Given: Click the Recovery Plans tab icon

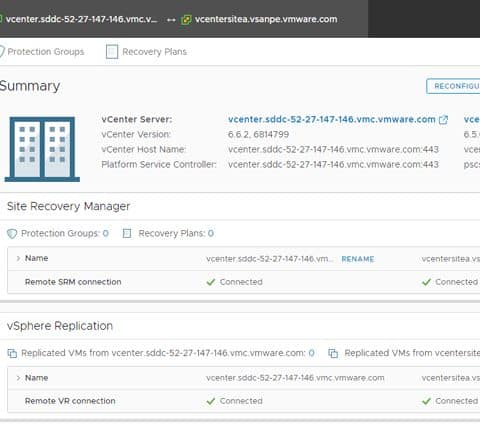Looking at the screenshot, I should click(x=112, y=52).
